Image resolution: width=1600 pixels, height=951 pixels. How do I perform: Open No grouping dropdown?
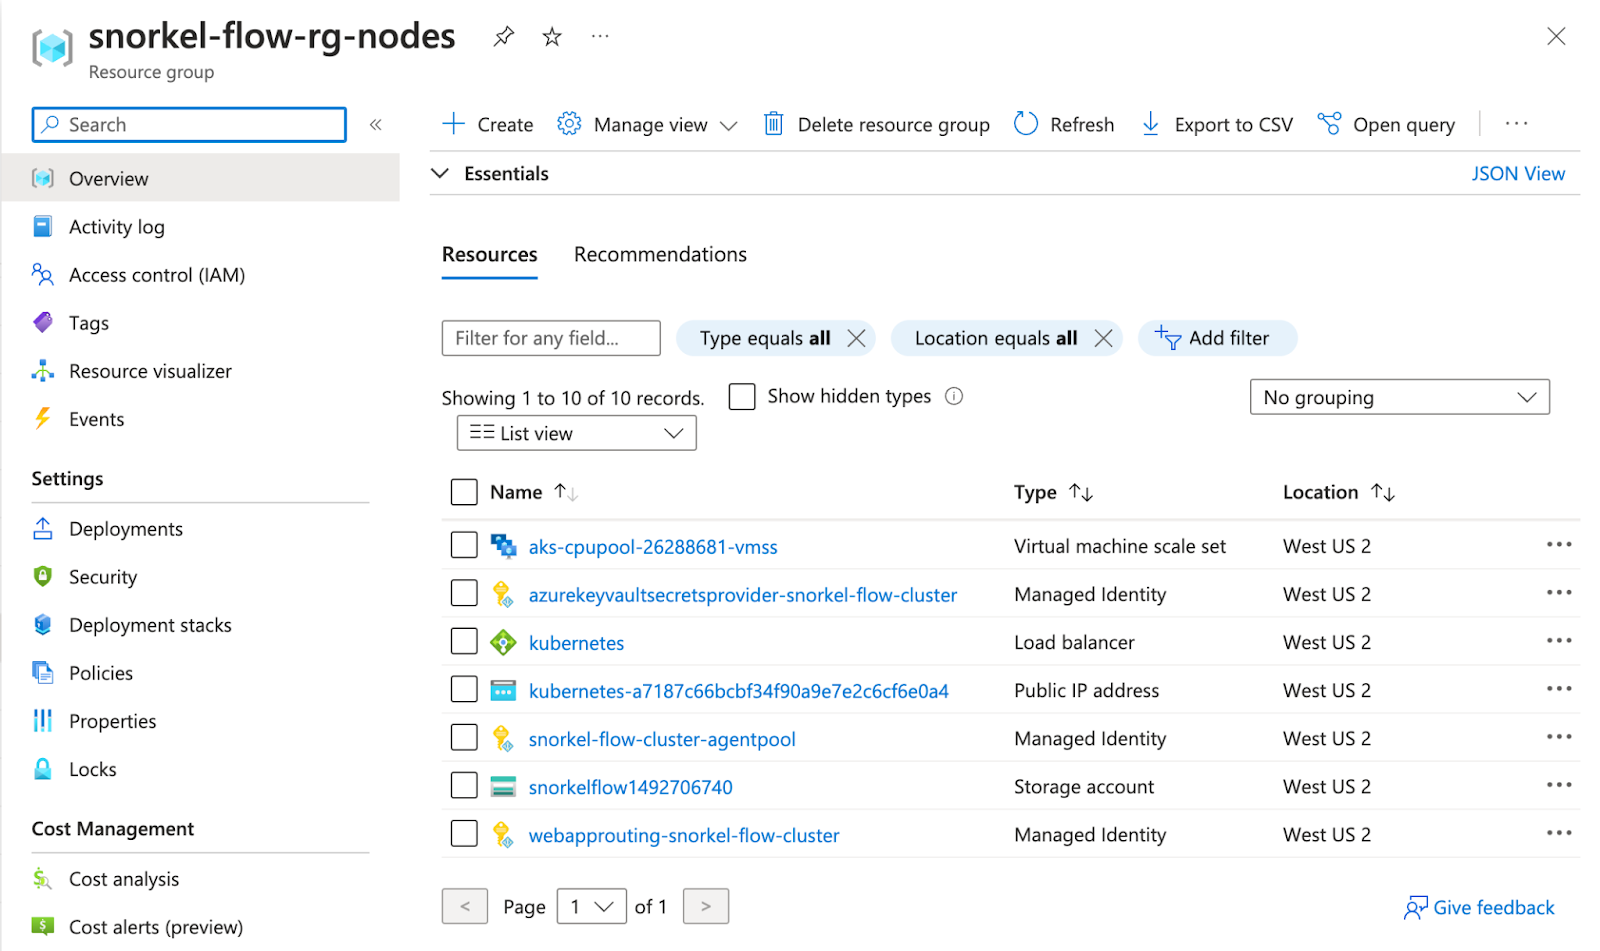coord(1399,397)
